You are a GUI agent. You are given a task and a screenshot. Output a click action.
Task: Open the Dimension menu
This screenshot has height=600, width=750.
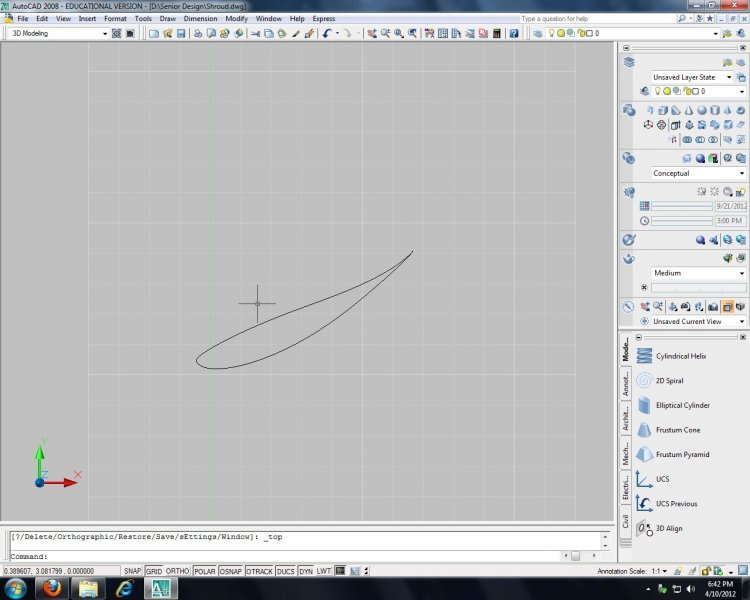click(x=200, y=18)
